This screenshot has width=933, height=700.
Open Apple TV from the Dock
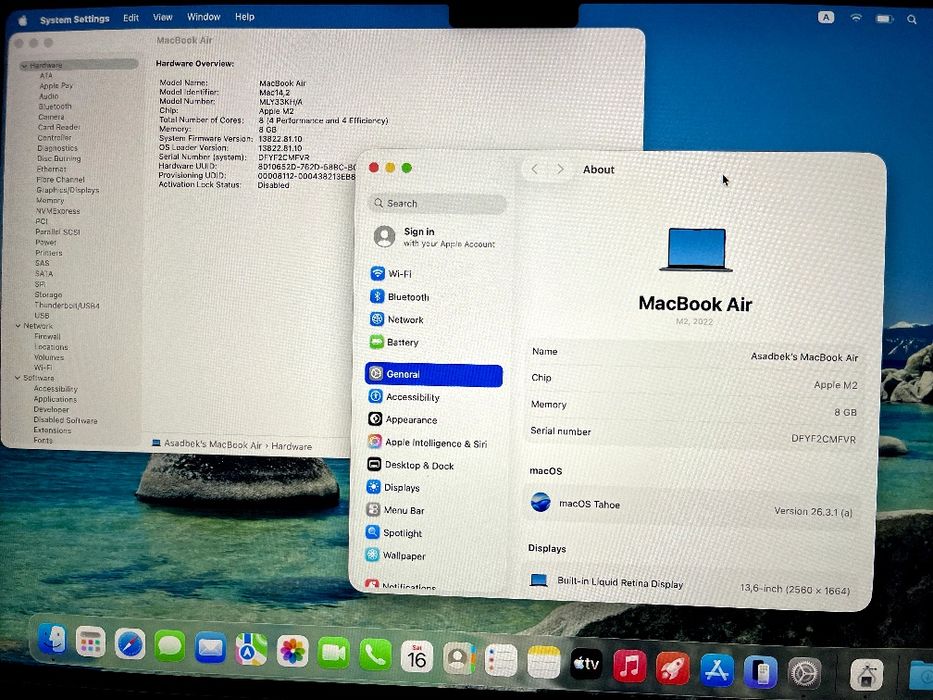point(586,664)
